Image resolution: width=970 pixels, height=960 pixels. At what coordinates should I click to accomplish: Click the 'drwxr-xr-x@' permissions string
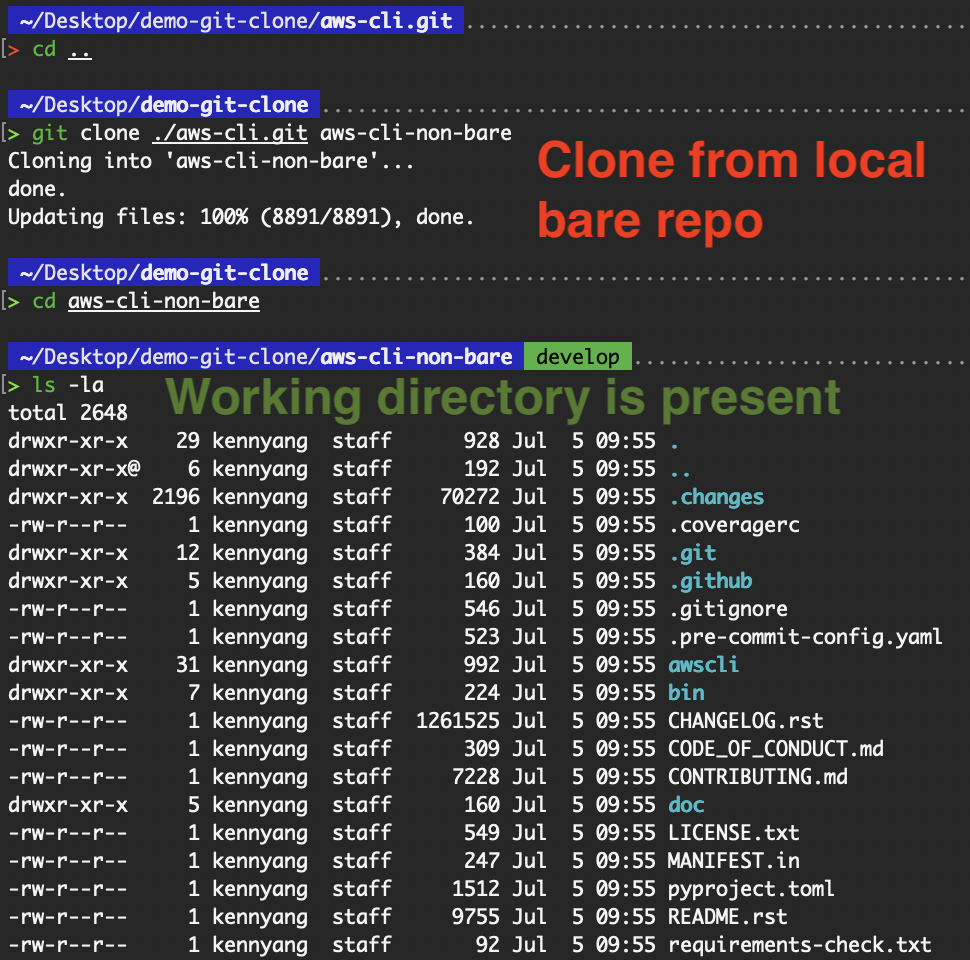(74, 469)
